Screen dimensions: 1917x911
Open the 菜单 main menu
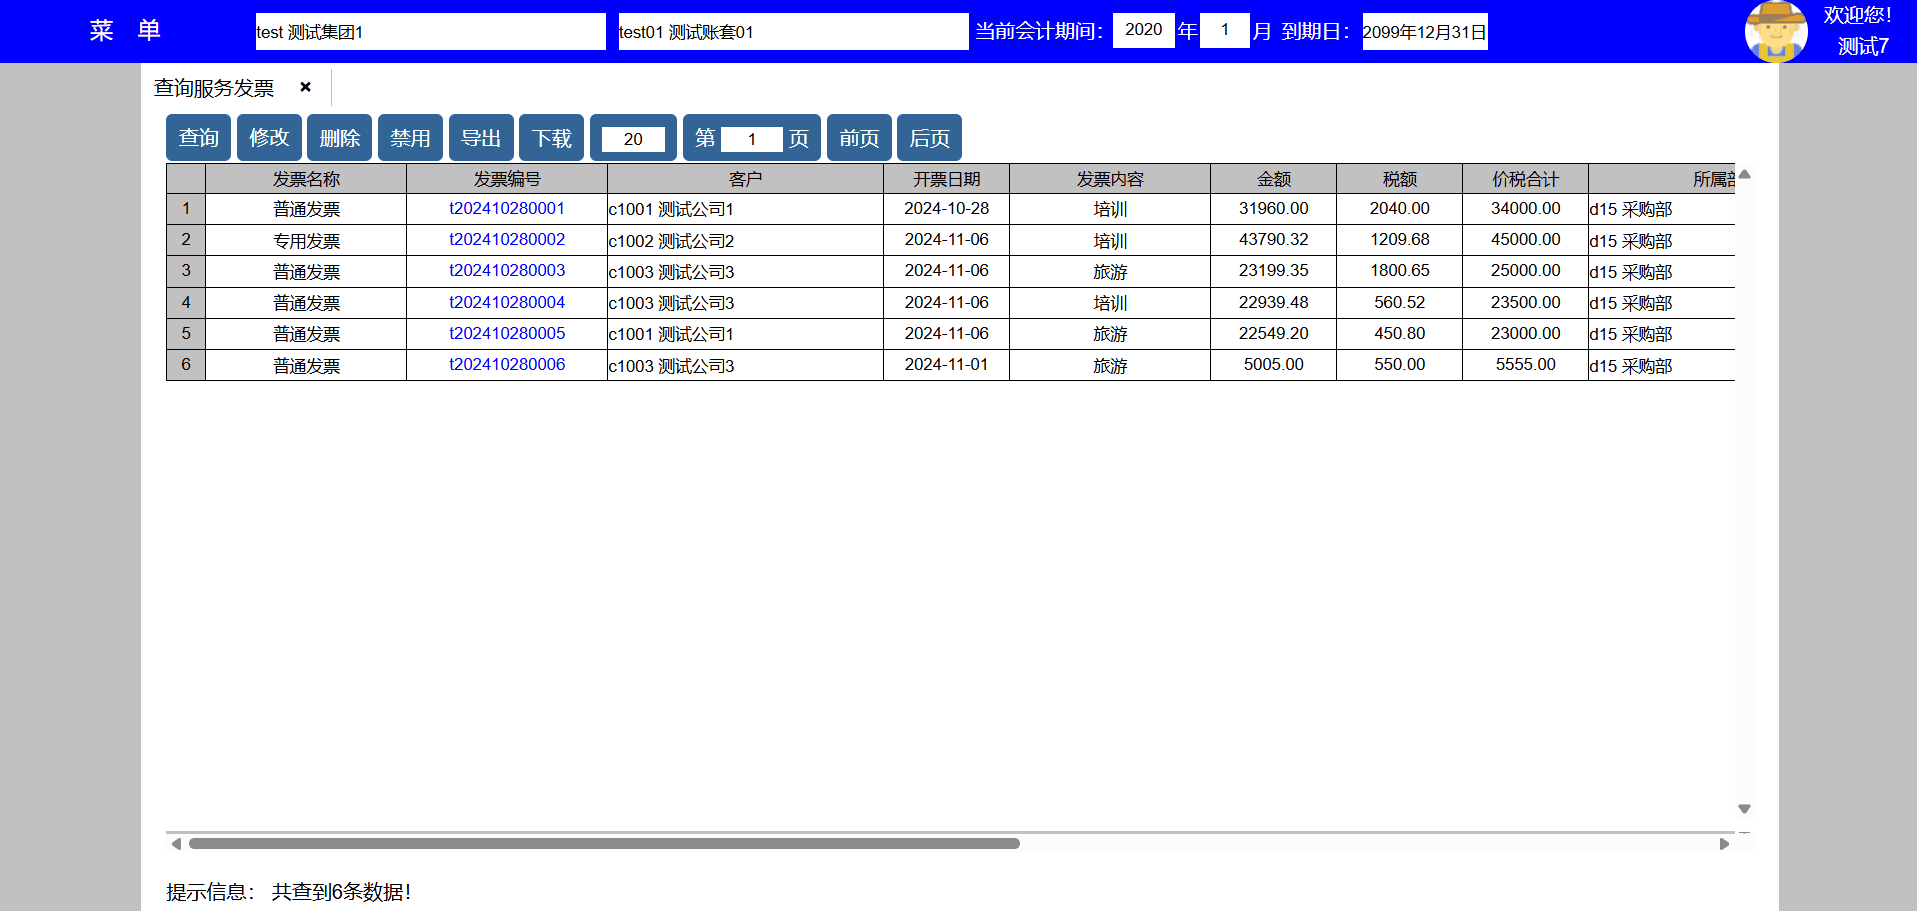coord(124,31)
